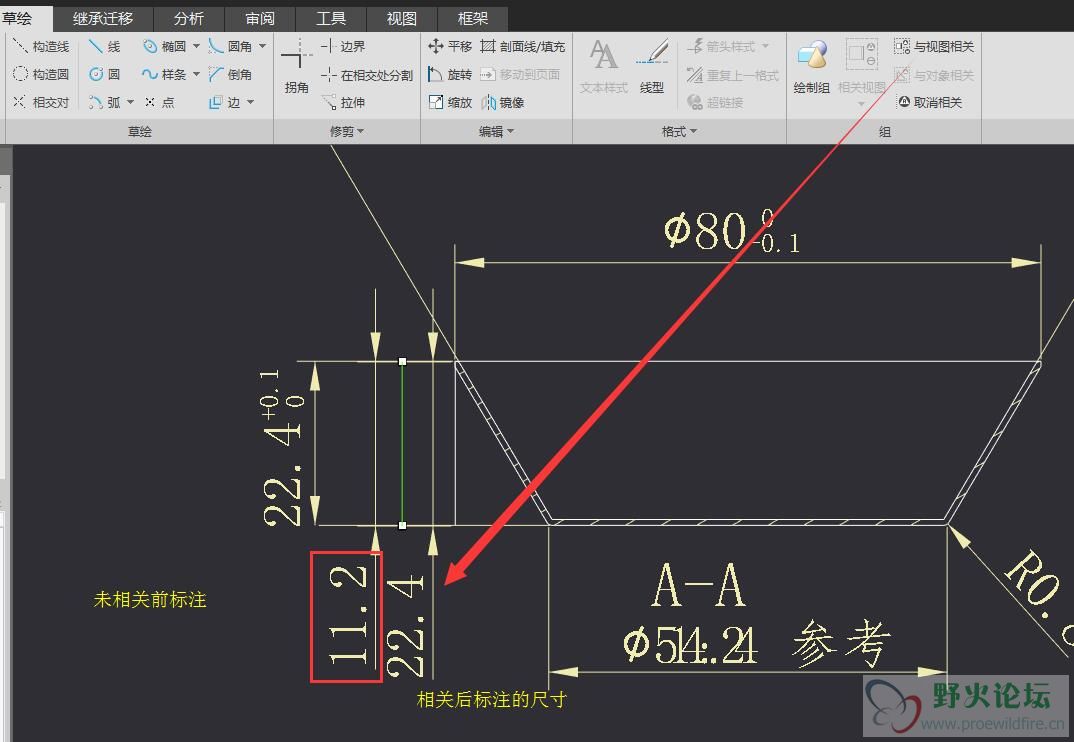Click 在相交处分割 divide at intersection
The width and height of the screenshot is (1074, 742).
pos(367,75)
